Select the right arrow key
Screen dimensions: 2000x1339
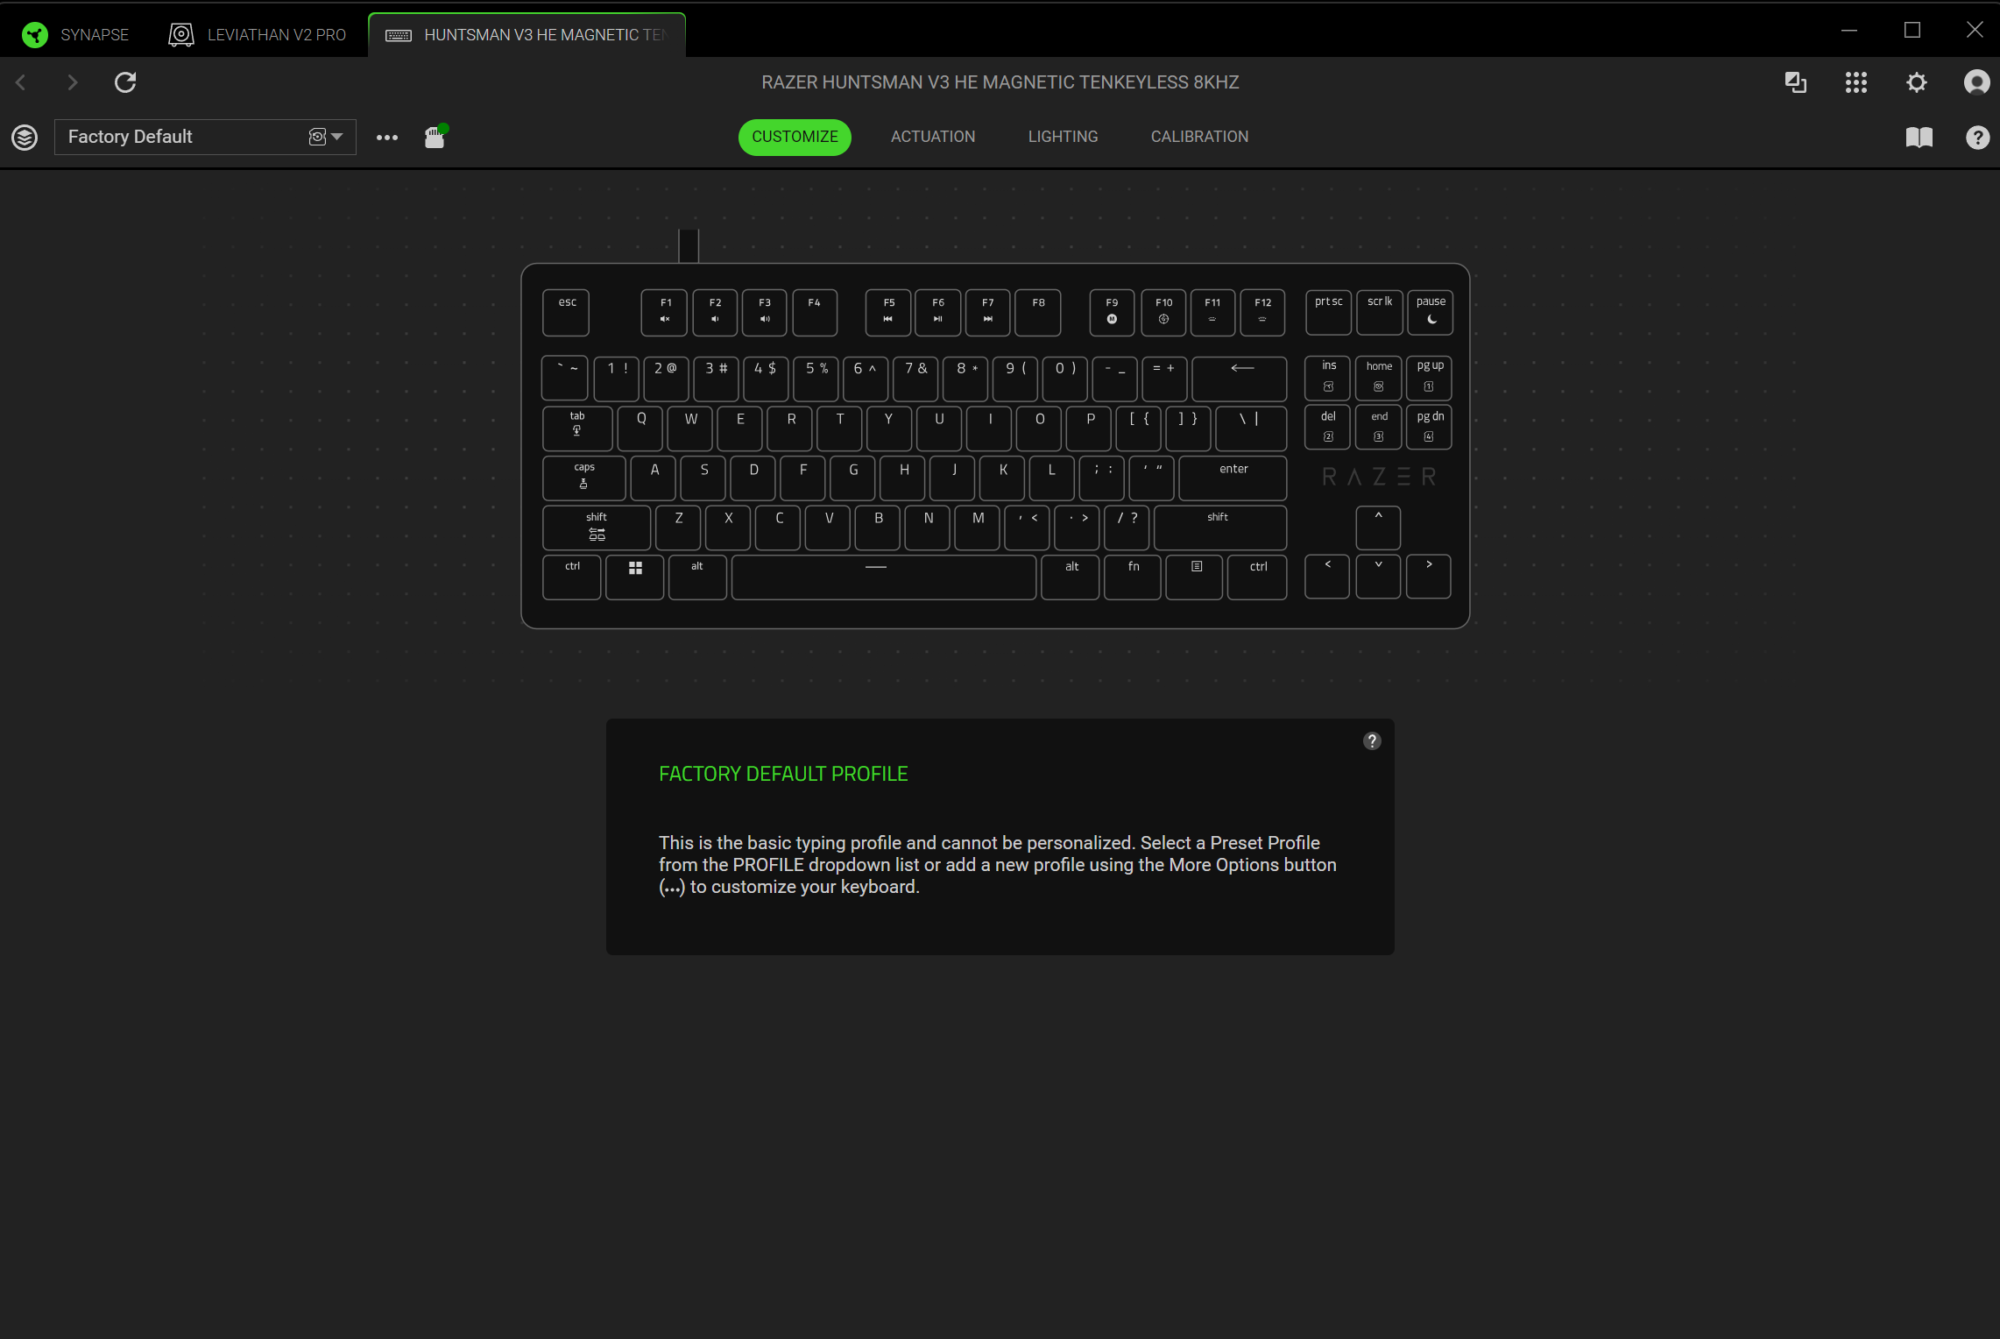pos(1429,577)
